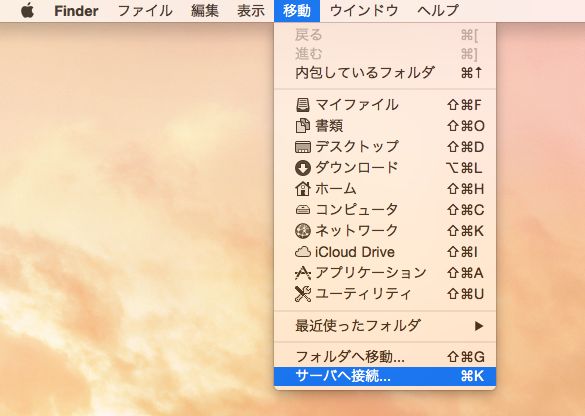Click the デスクトップ desktop icon
Image resolution: width=585 pixels, height=416 pixels.
click(303, 147)
